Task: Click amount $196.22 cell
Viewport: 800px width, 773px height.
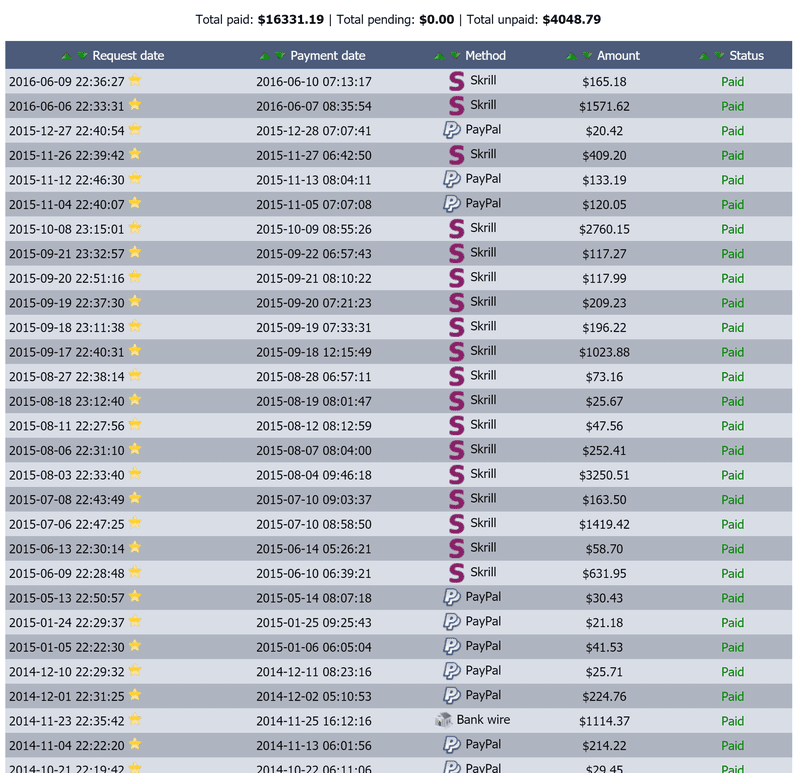Action: (604, 328)
